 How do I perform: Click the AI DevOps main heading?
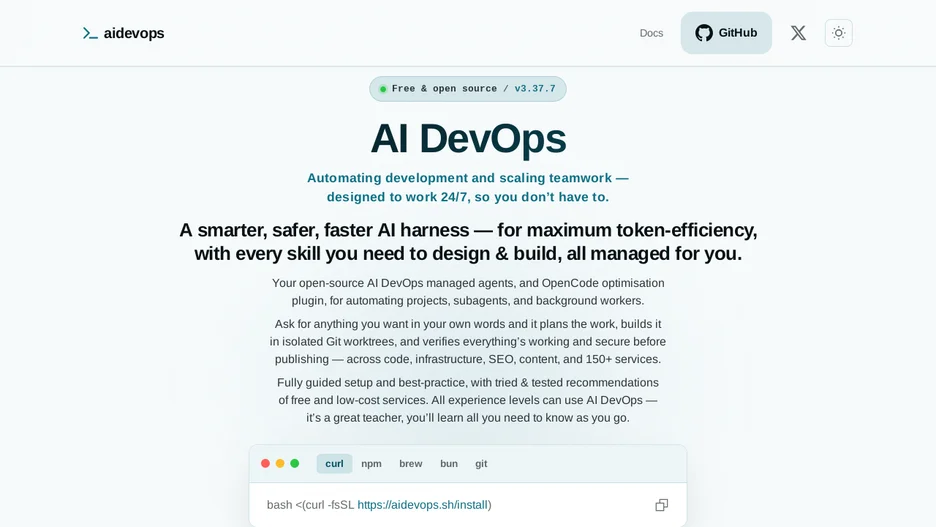point(468,138)
